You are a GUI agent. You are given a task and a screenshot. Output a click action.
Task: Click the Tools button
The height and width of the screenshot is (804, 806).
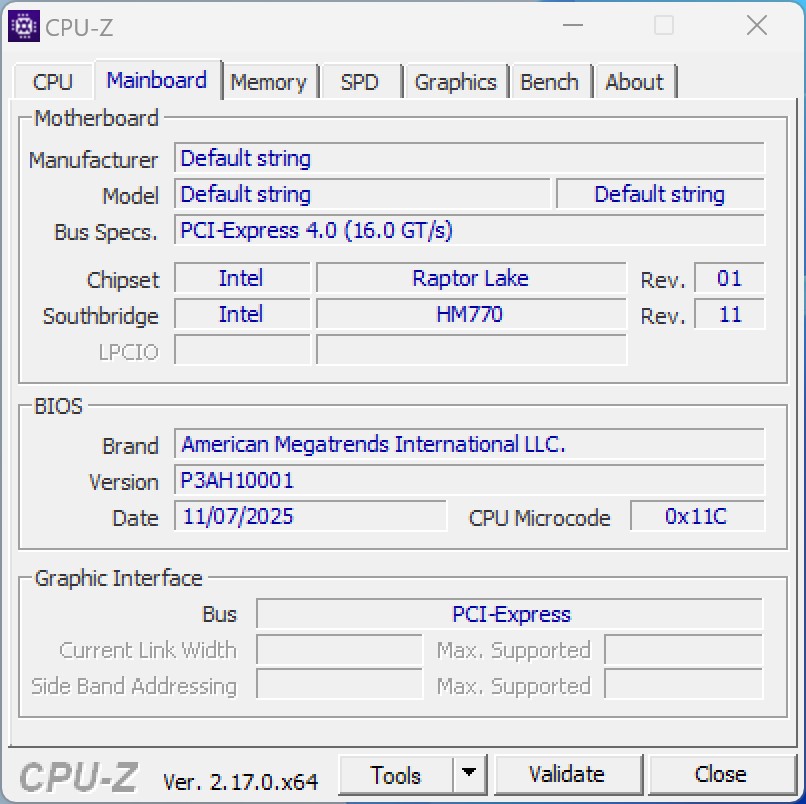pos(397,774)
